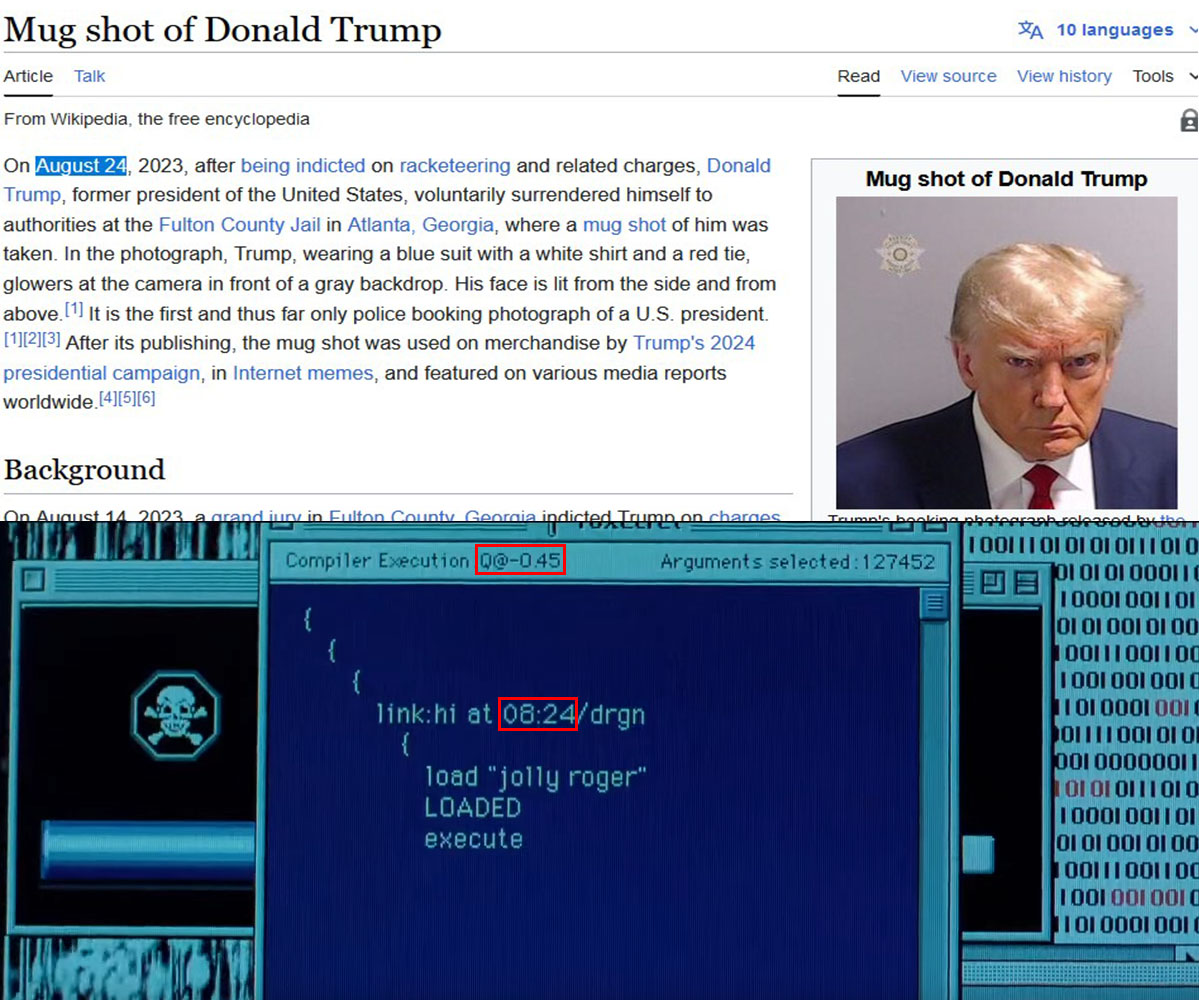Open the View source tab

click(948, 76)
